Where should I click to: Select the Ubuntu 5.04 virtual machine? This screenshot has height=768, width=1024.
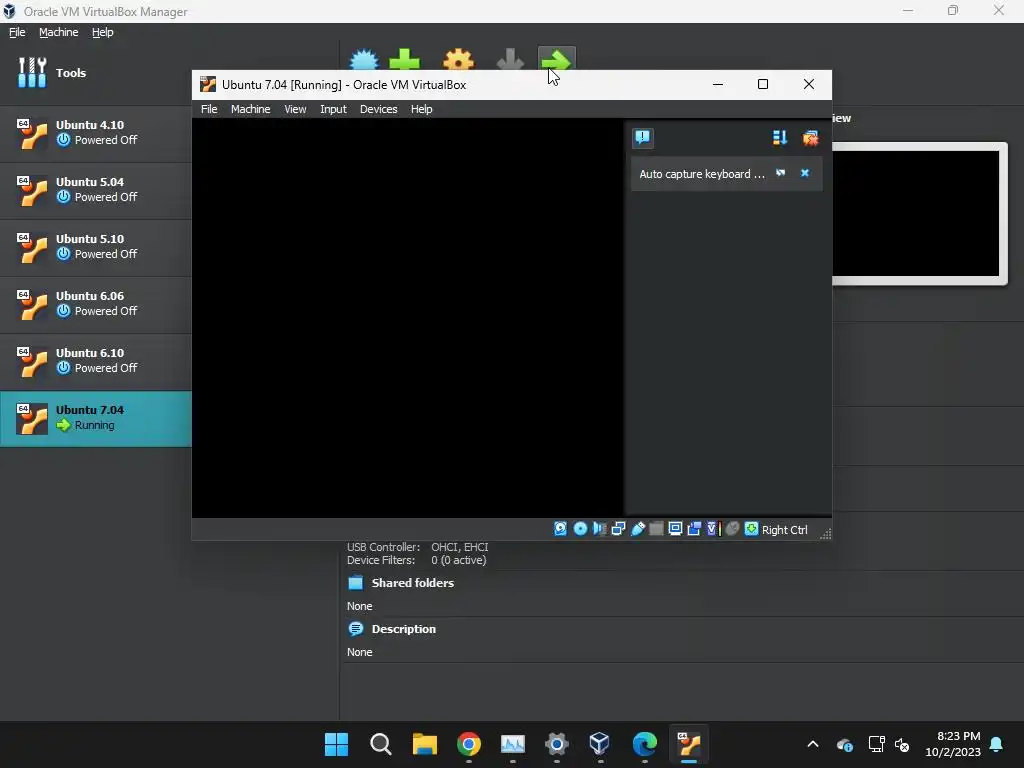pos(95,190)
